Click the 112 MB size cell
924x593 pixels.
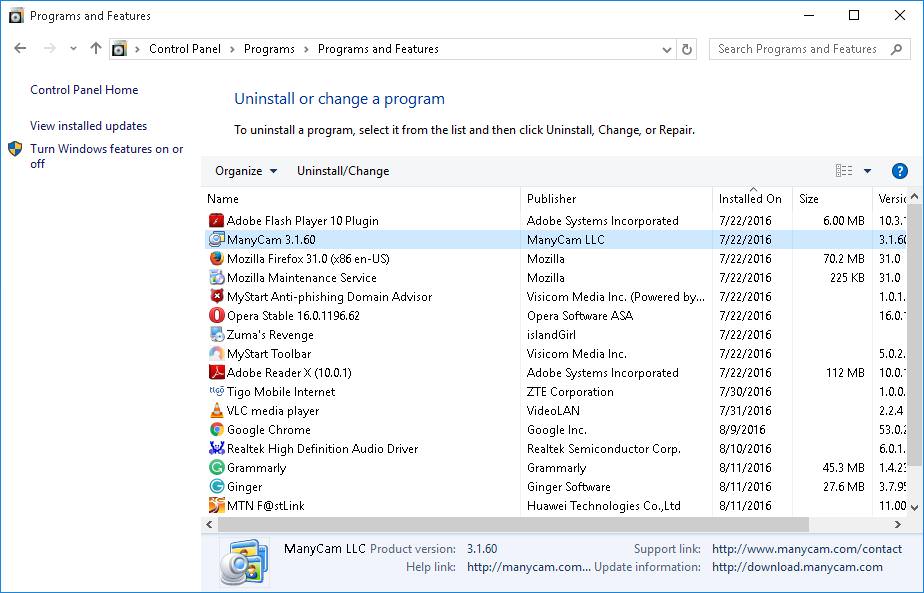846,373
